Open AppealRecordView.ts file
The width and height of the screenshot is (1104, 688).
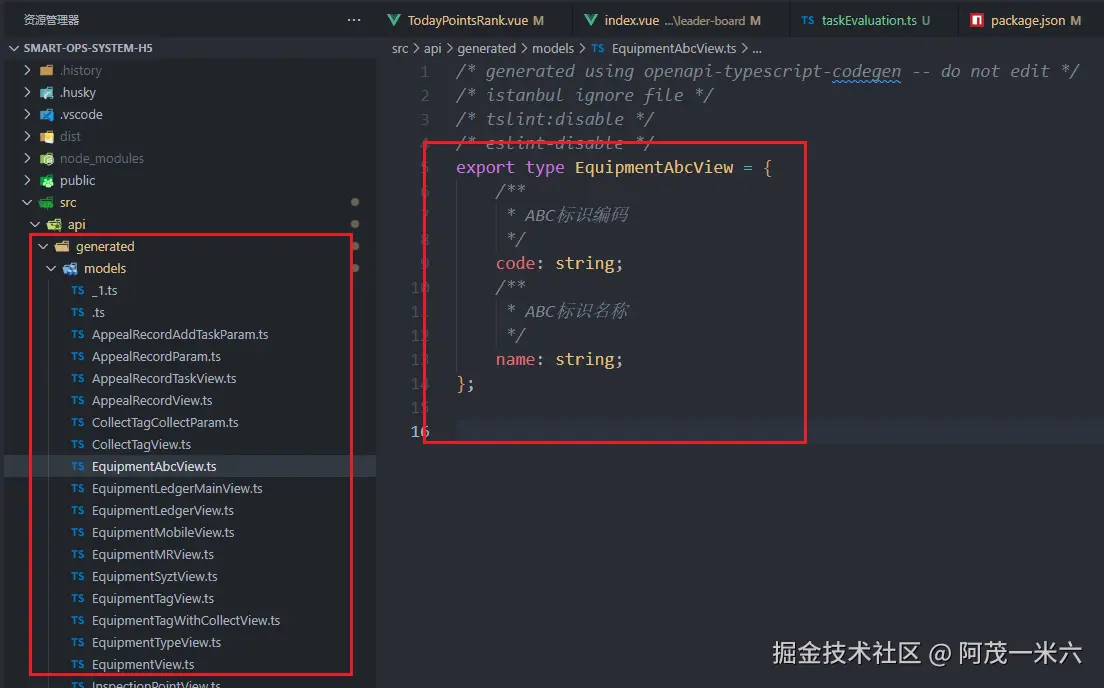point(152,400)
